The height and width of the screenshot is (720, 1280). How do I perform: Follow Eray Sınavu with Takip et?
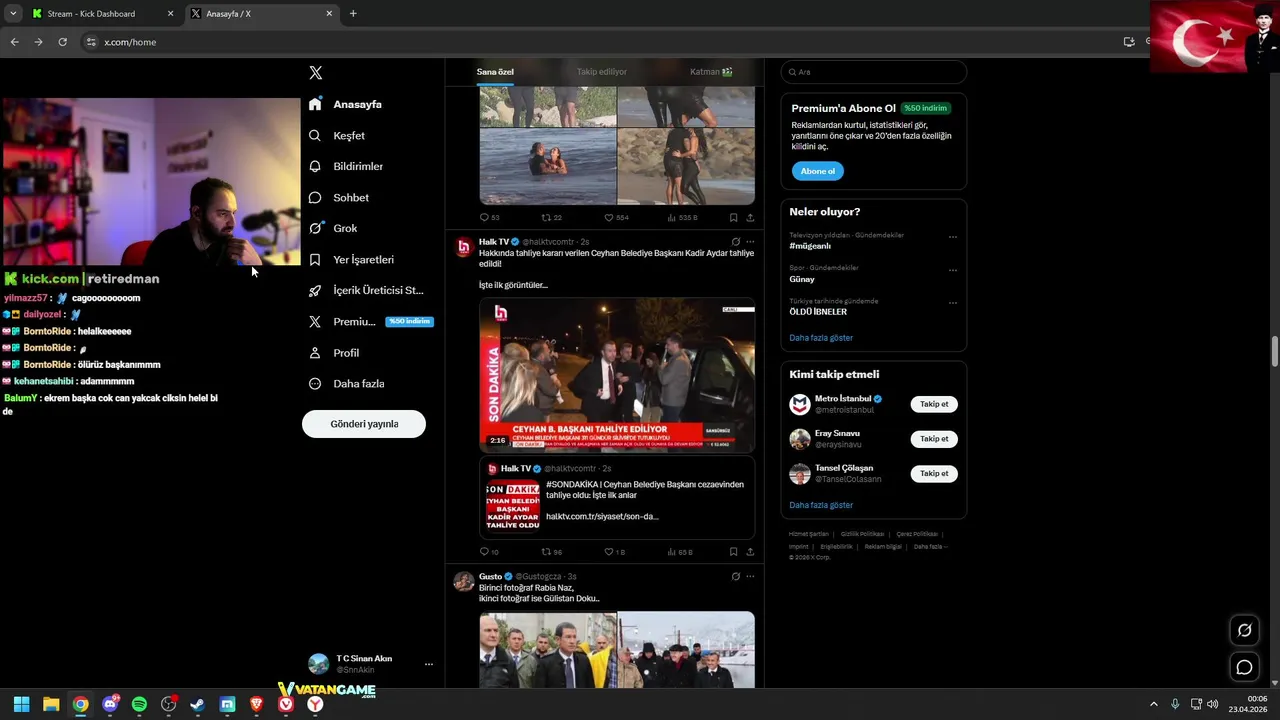click(934, 439)
